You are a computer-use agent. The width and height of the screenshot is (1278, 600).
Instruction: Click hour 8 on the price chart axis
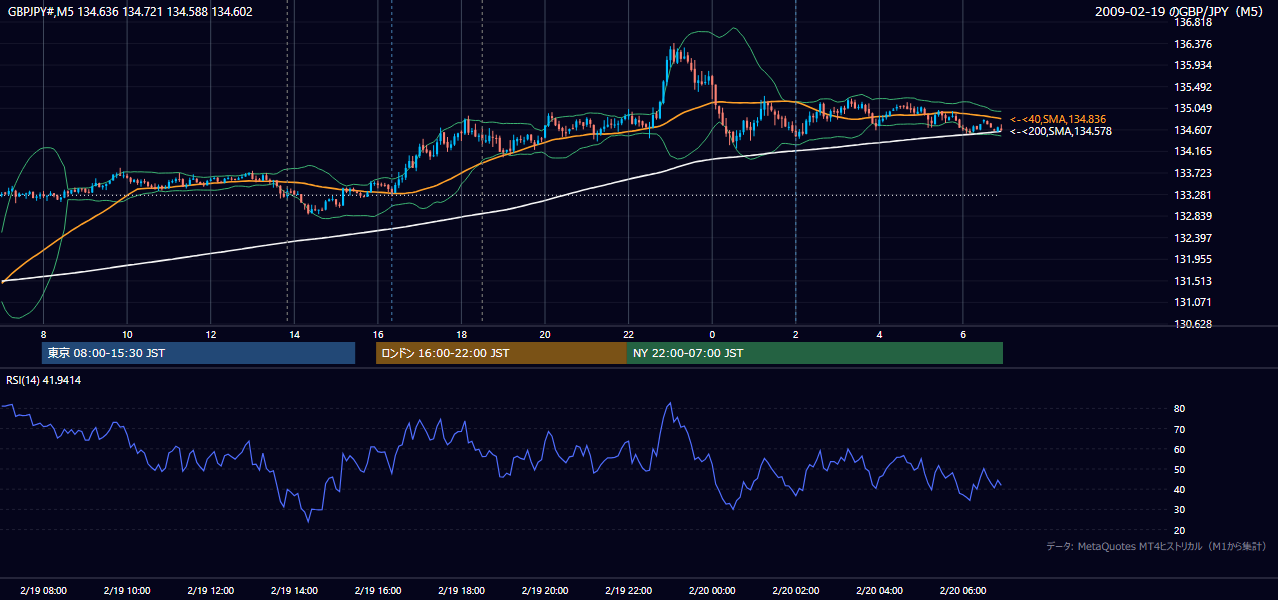point(43,333)
